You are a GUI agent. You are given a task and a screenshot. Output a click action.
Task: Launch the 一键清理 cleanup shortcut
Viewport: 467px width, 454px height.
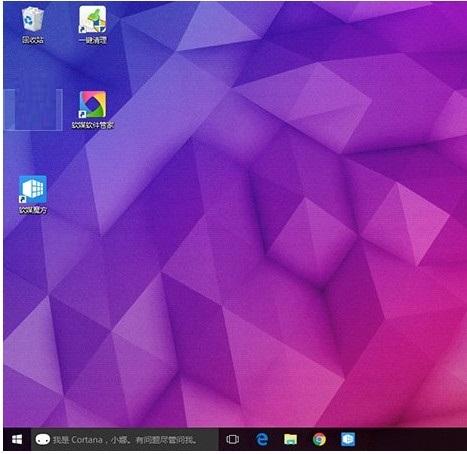pos(93,25)
